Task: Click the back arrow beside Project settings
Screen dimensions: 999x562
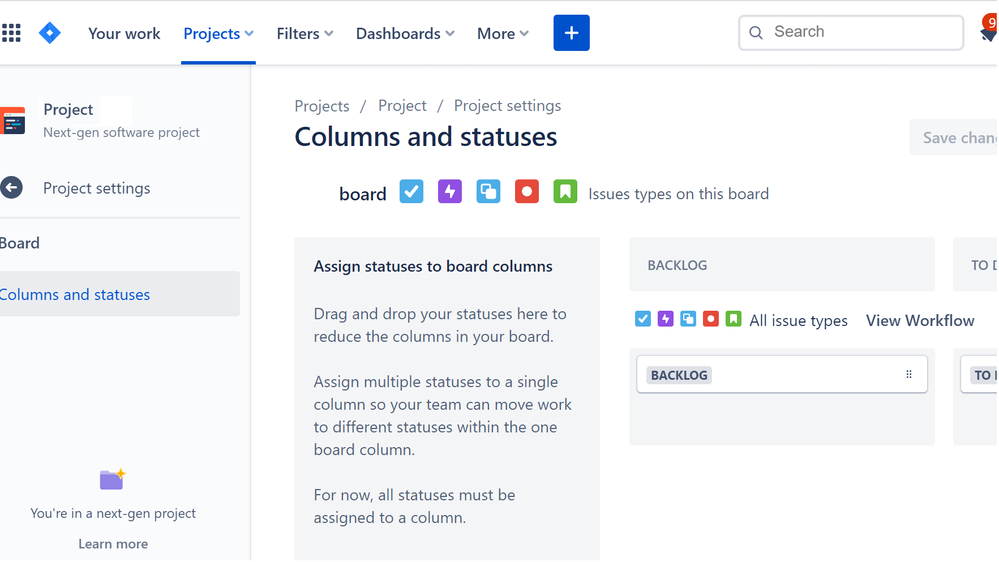Action: [x=11, y=188]
